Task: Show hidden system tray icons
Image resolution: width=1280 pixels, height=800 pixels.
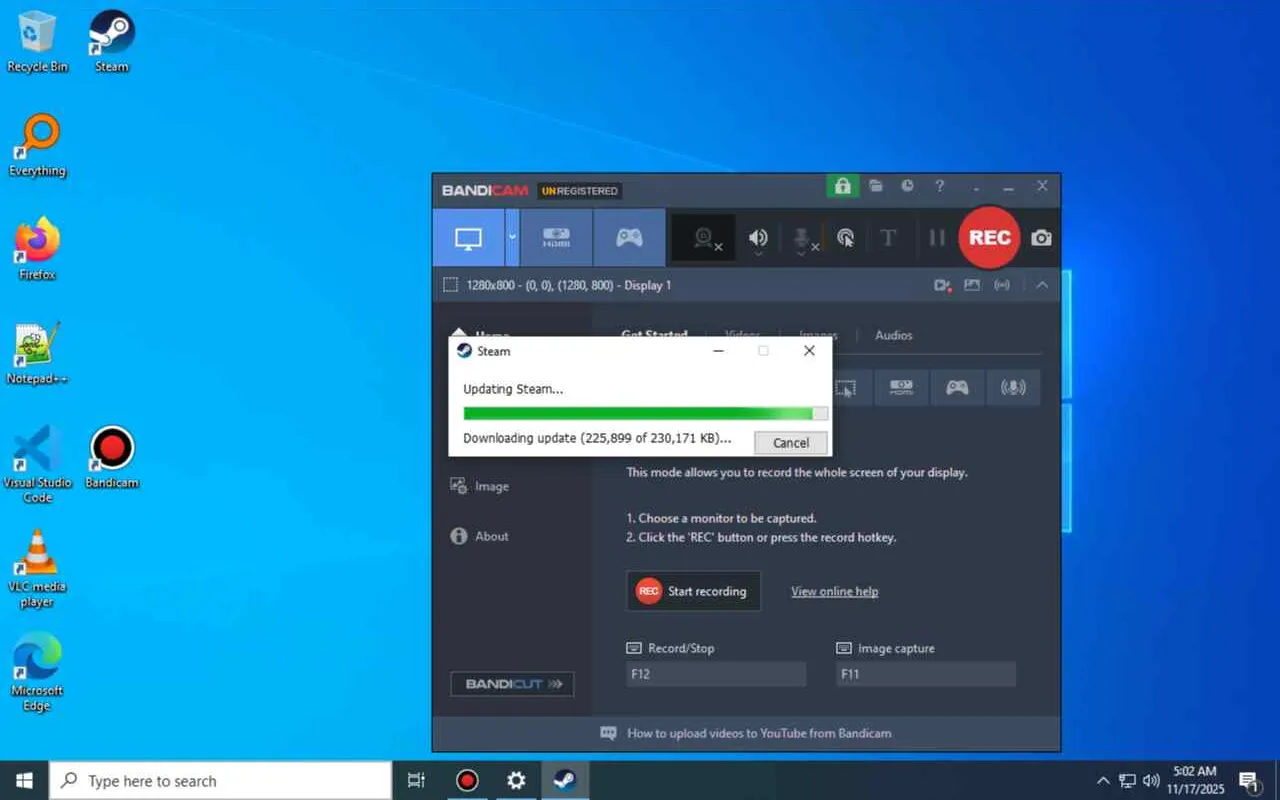Action: [x=1103, y=781]
